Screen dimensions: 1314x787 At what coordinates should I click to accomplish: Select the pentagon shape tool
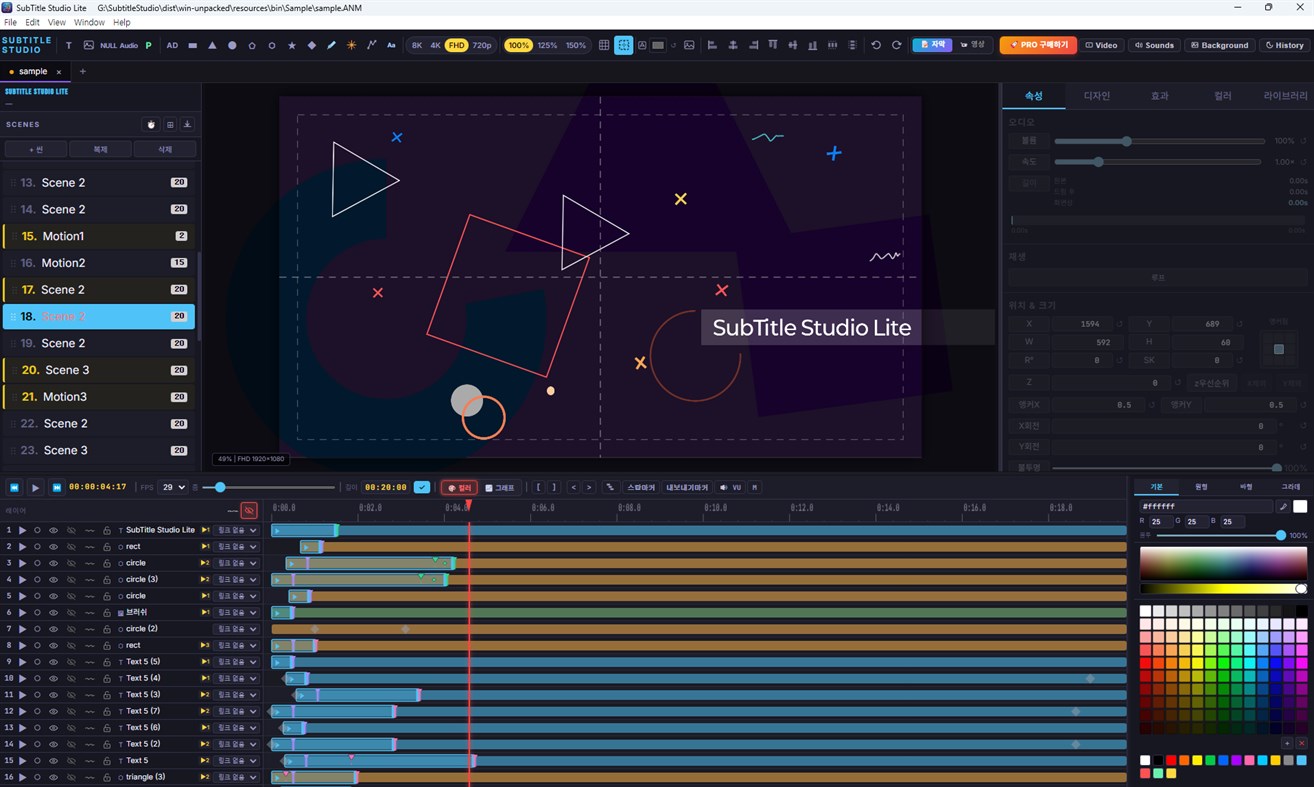point(252,45)
